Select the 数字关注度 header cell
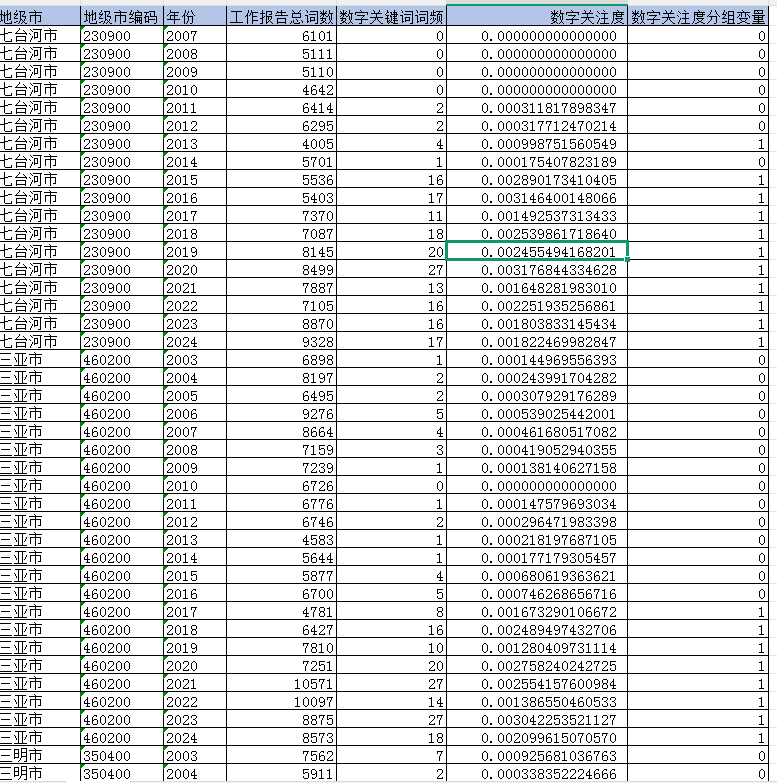The image size is (777, 783). click(x=537, y=18)
